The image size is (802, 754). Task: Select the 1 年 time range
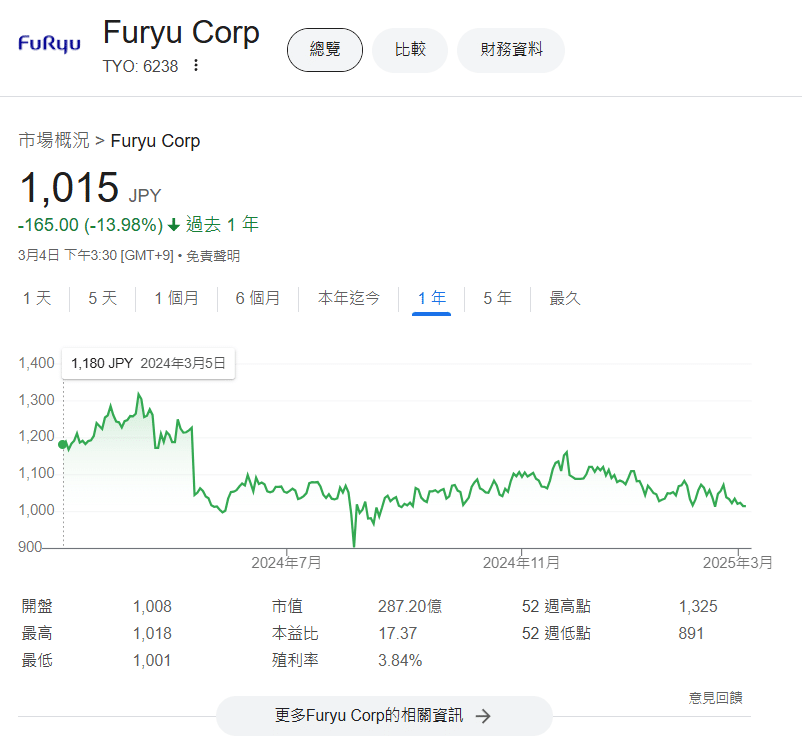point(432,298)
